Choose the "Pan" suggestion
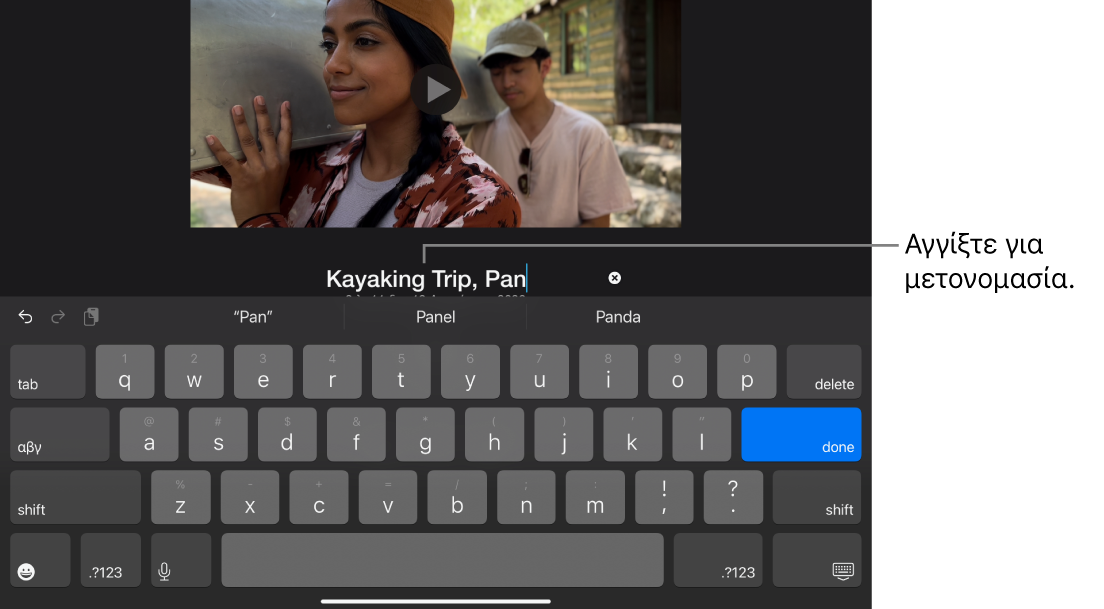 click(253, 317)
